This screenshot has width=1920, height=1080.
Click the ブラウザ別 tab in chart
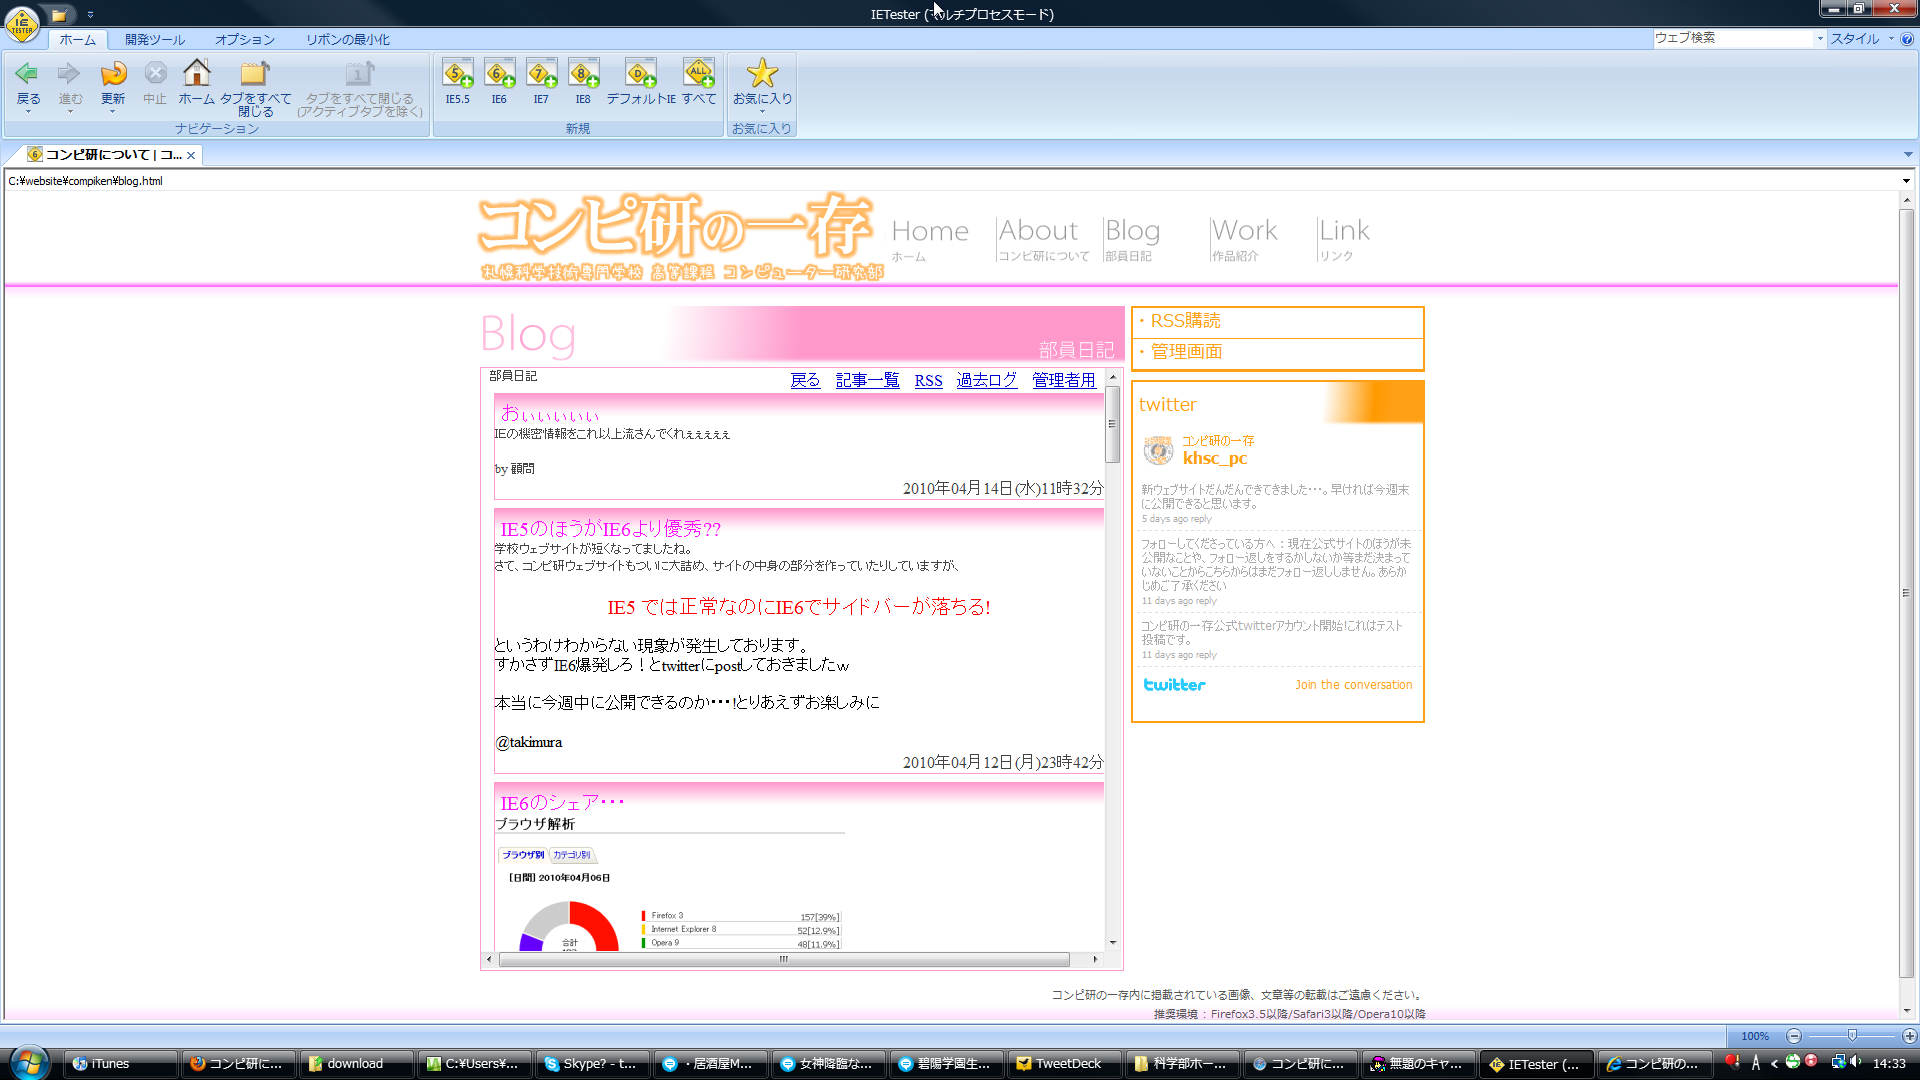(523, 855)
